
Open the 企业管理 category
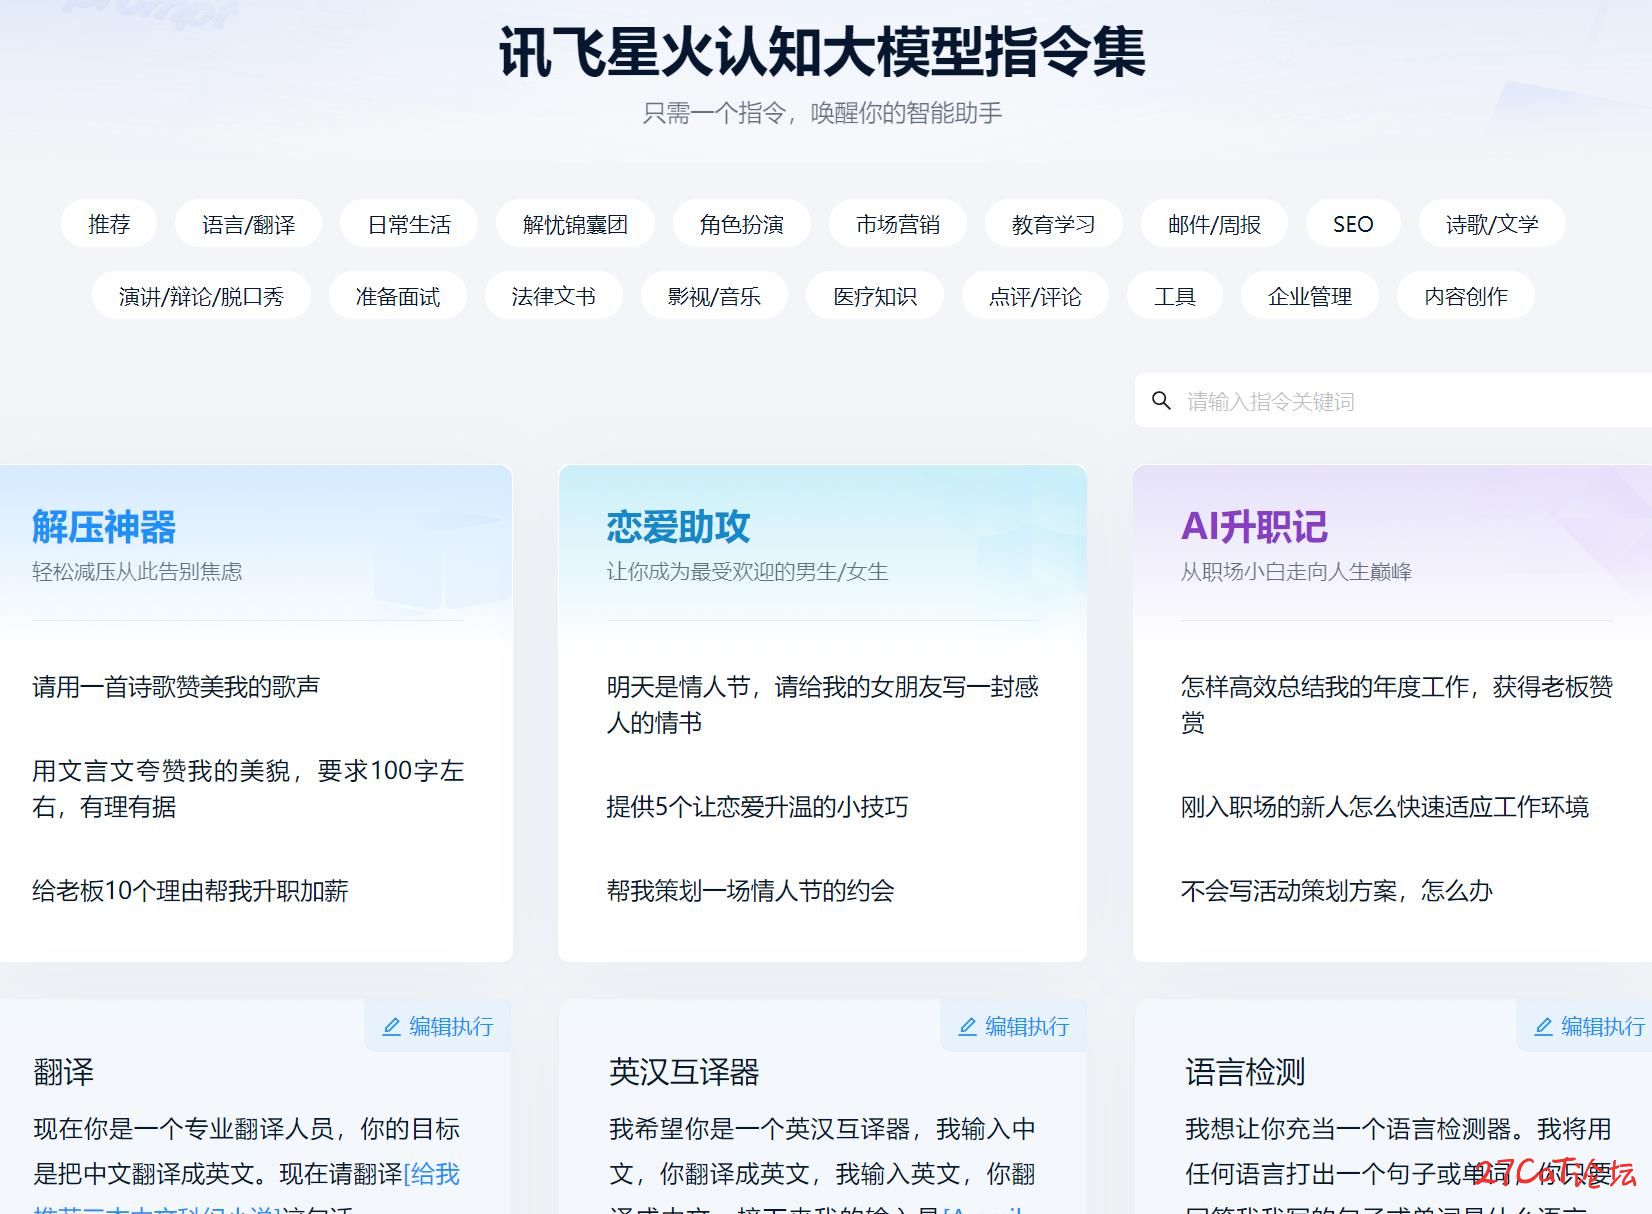coord(1310,296)
